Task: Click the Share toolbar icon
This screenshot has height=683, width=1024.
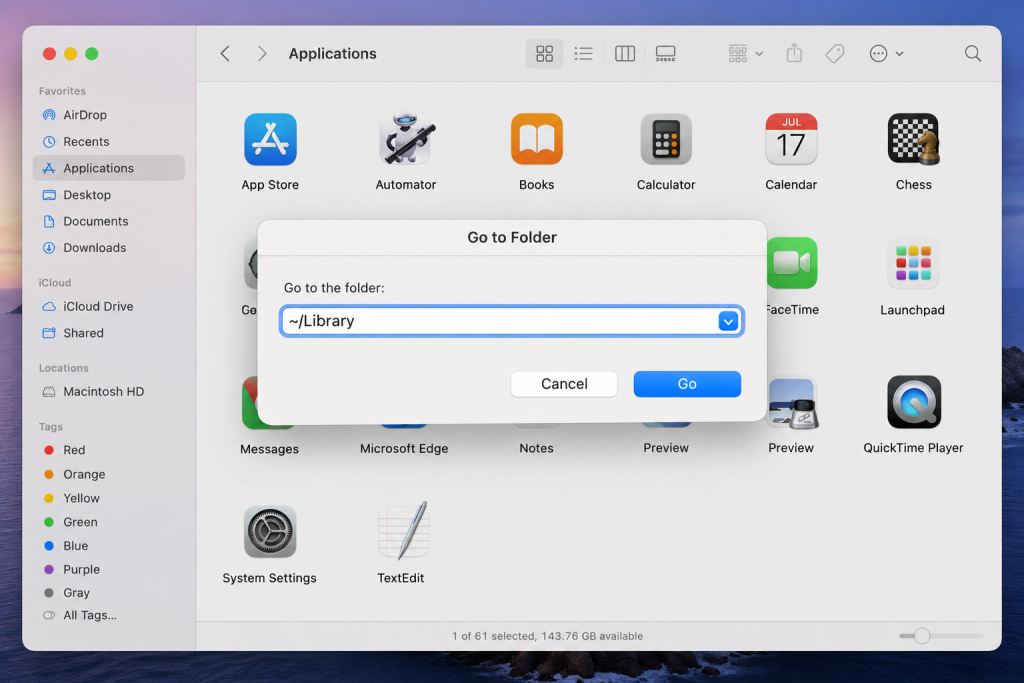Action: click(794, 54)
